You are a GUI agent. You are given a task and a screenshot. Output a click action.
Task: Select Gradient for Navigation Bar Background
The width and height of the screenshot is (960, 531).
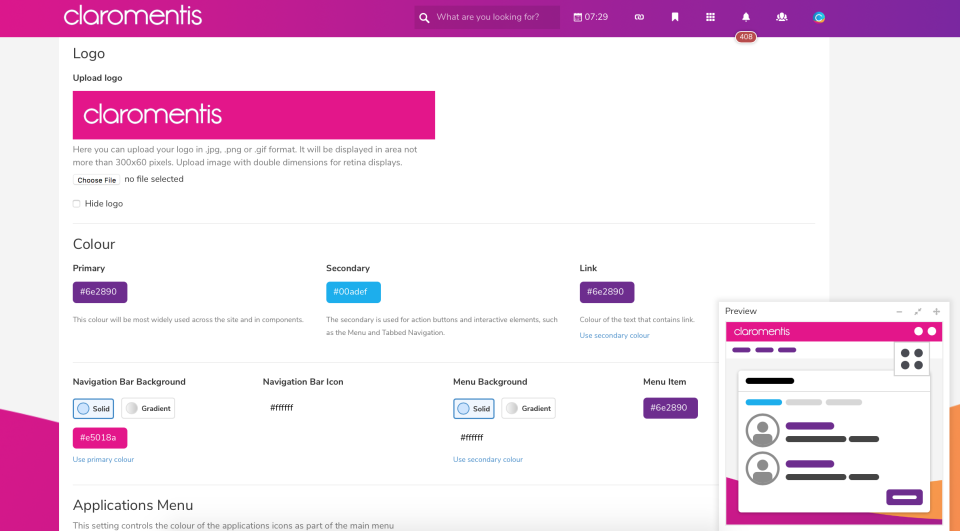[148, 409]
